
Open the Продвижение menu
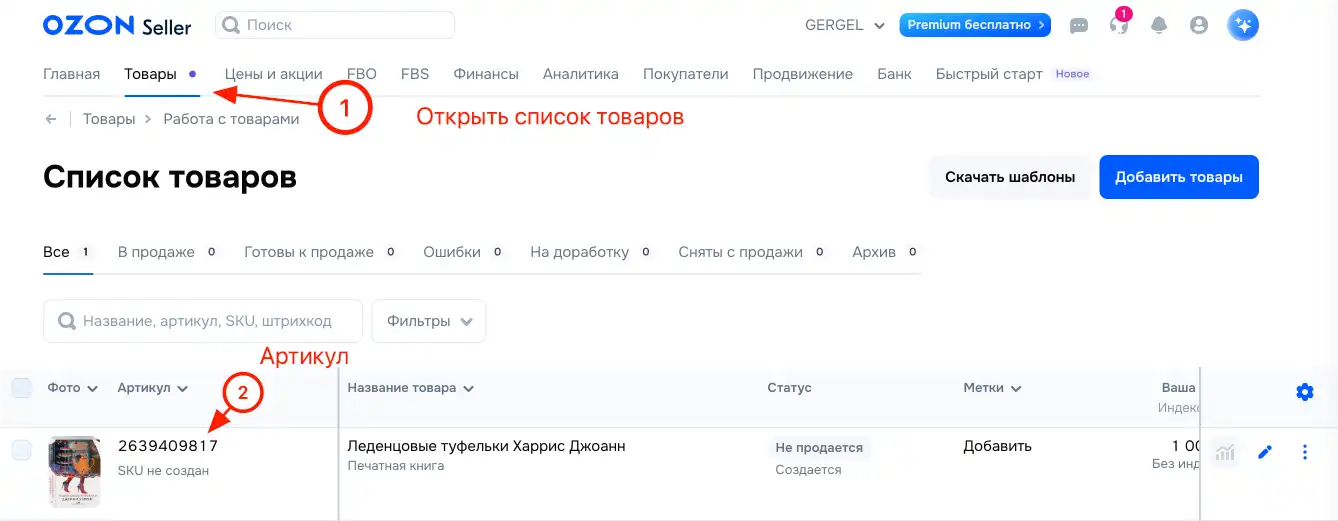[x=803, y=74]
